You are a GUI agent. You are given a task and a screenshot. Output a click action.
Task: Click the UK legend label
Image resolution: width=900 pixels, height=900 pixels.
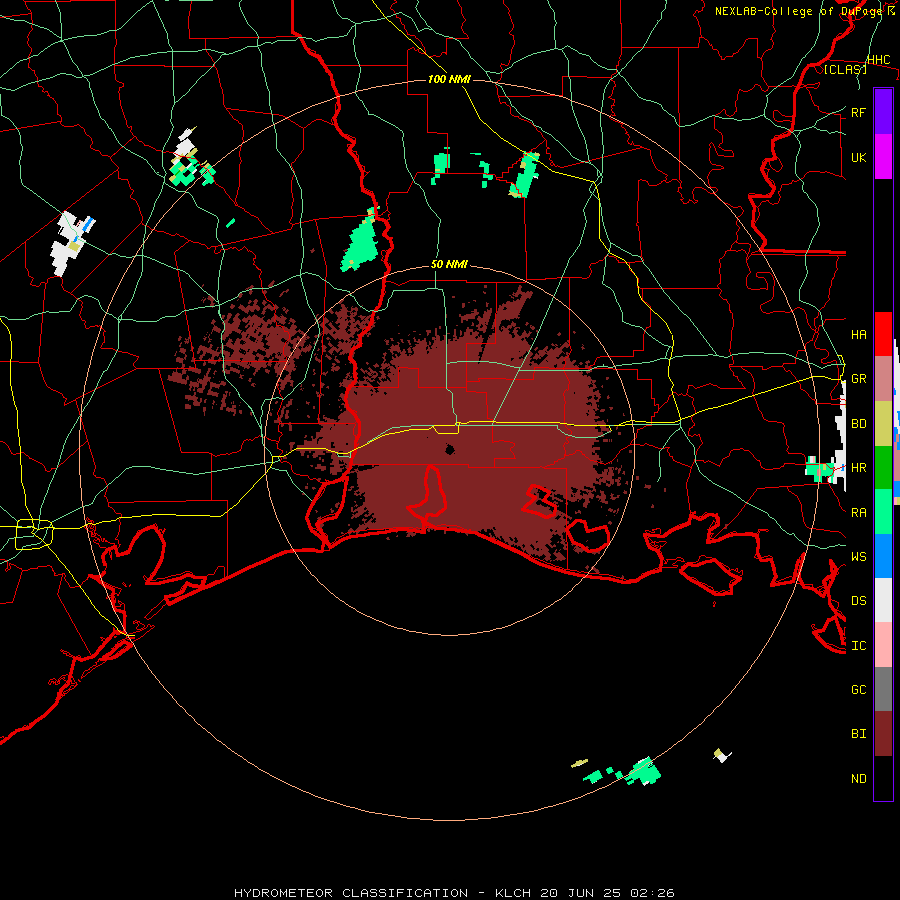pos(858,157)
